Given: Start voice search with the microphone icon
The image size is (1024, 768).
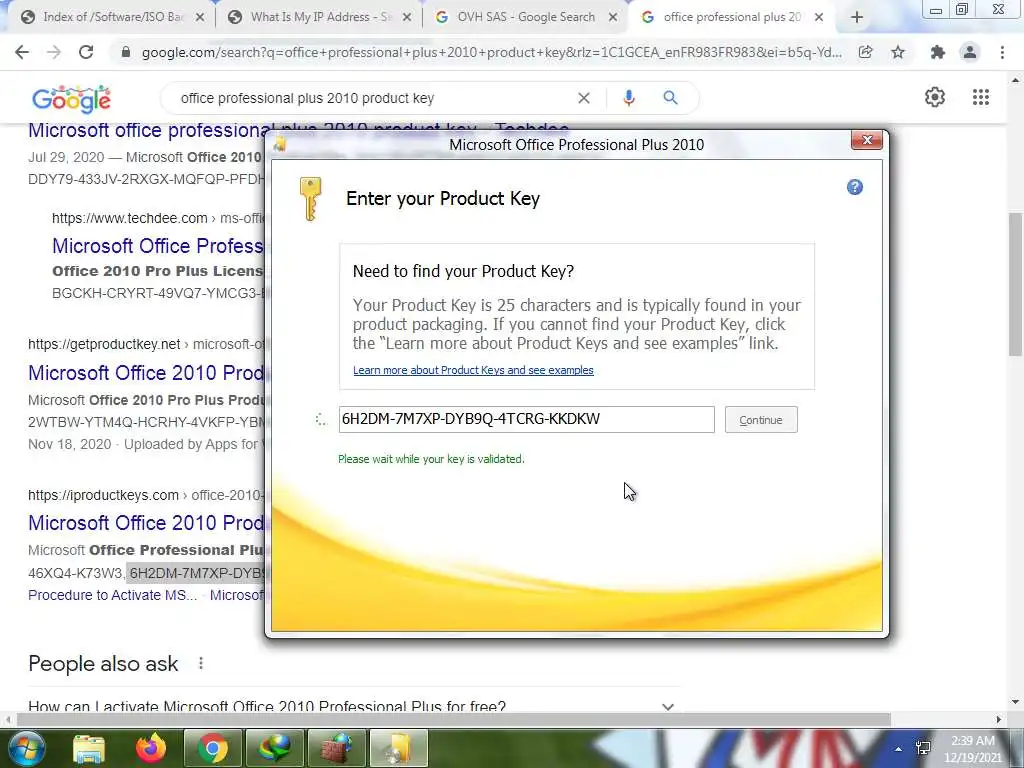Looking at the screenshot, I should click(x=628, y=98).
